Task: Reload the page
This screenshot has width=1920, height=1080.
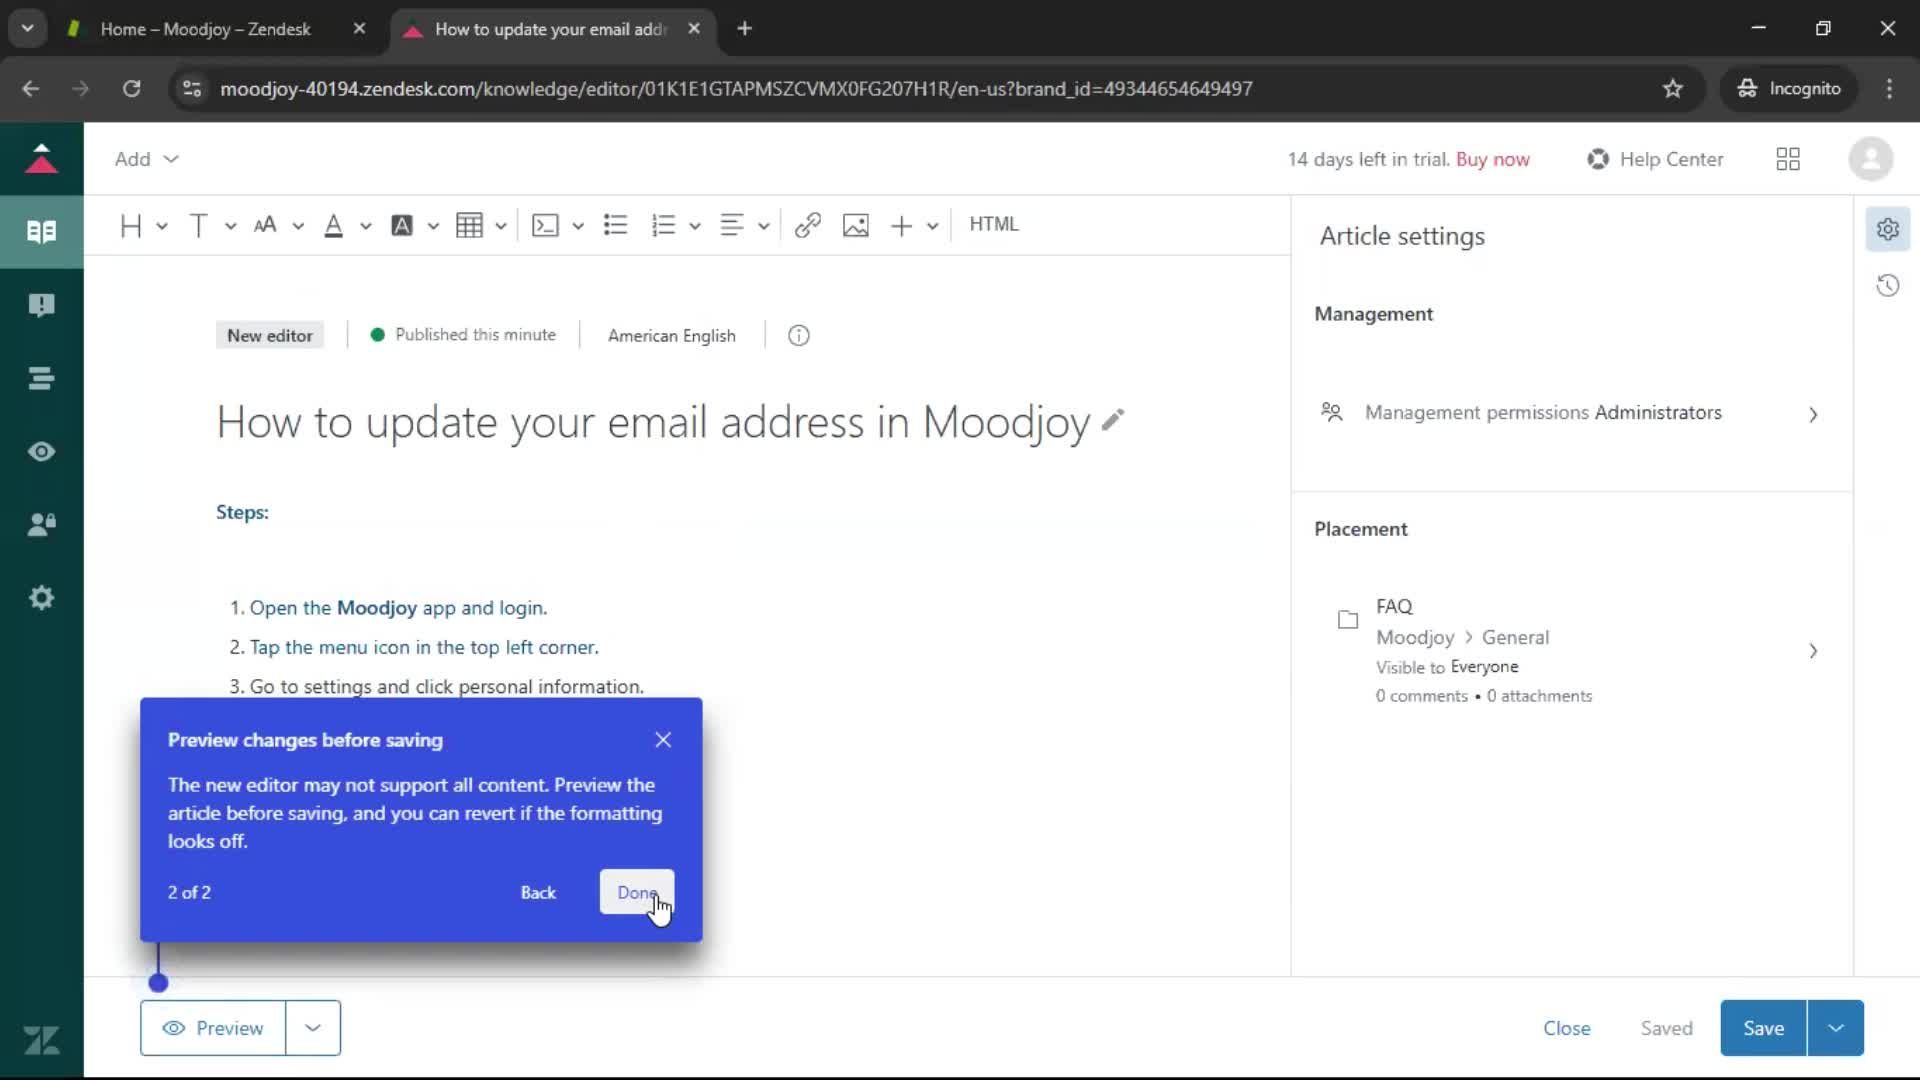Action: point(131,89)
